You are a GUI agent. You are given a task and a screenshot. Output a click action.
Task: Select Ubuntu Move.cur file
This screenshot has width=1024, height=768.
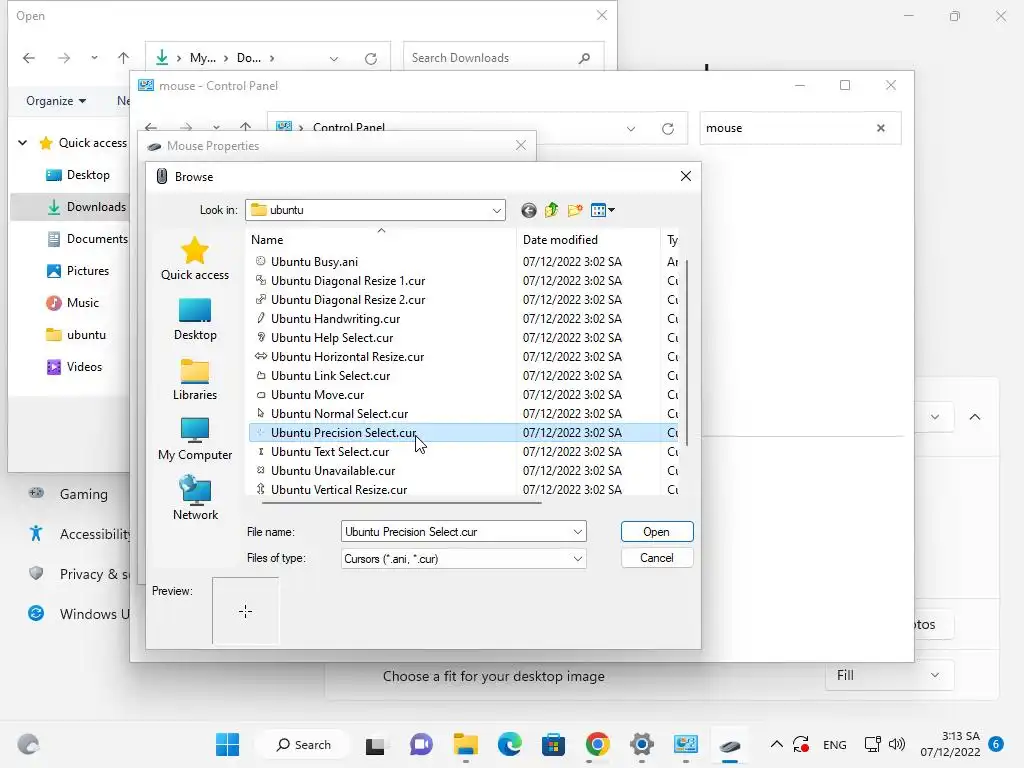[x=317, y=394]
